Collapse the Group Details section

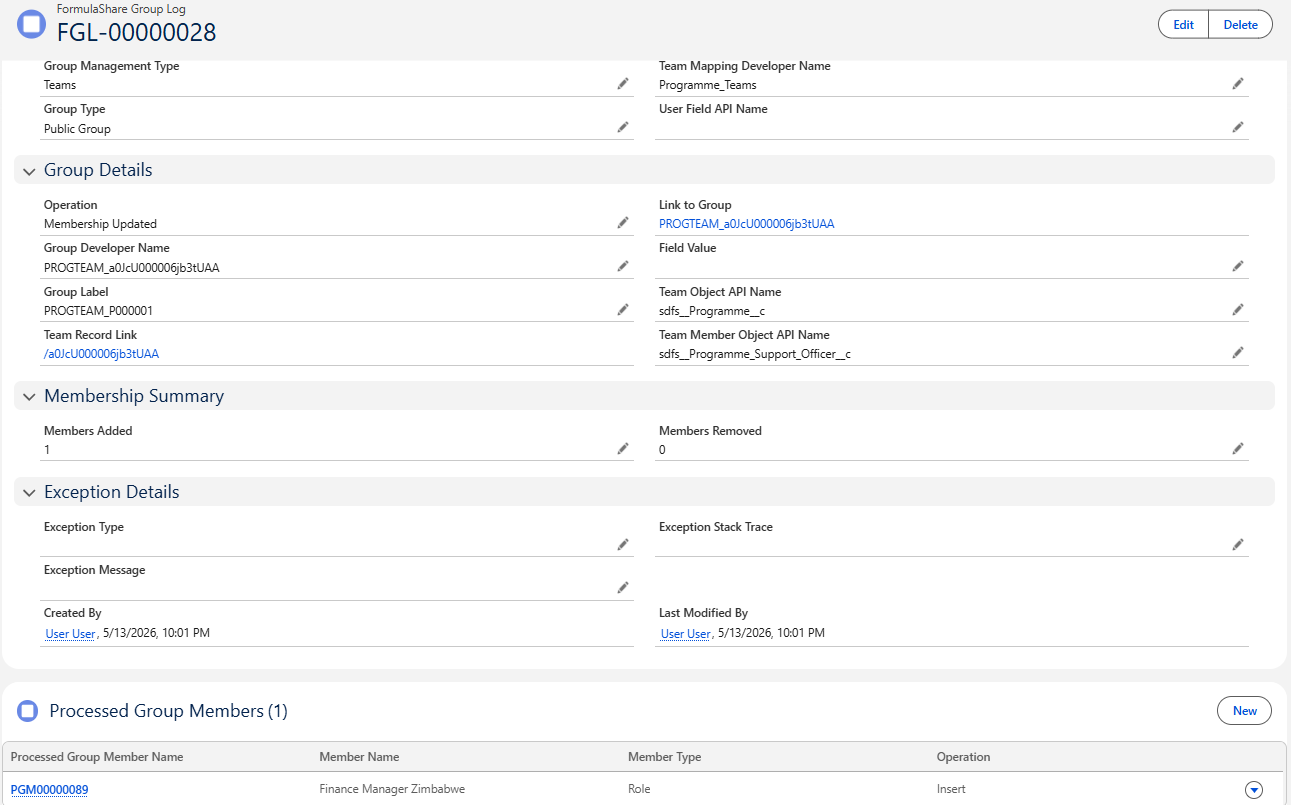coord(29,171)
